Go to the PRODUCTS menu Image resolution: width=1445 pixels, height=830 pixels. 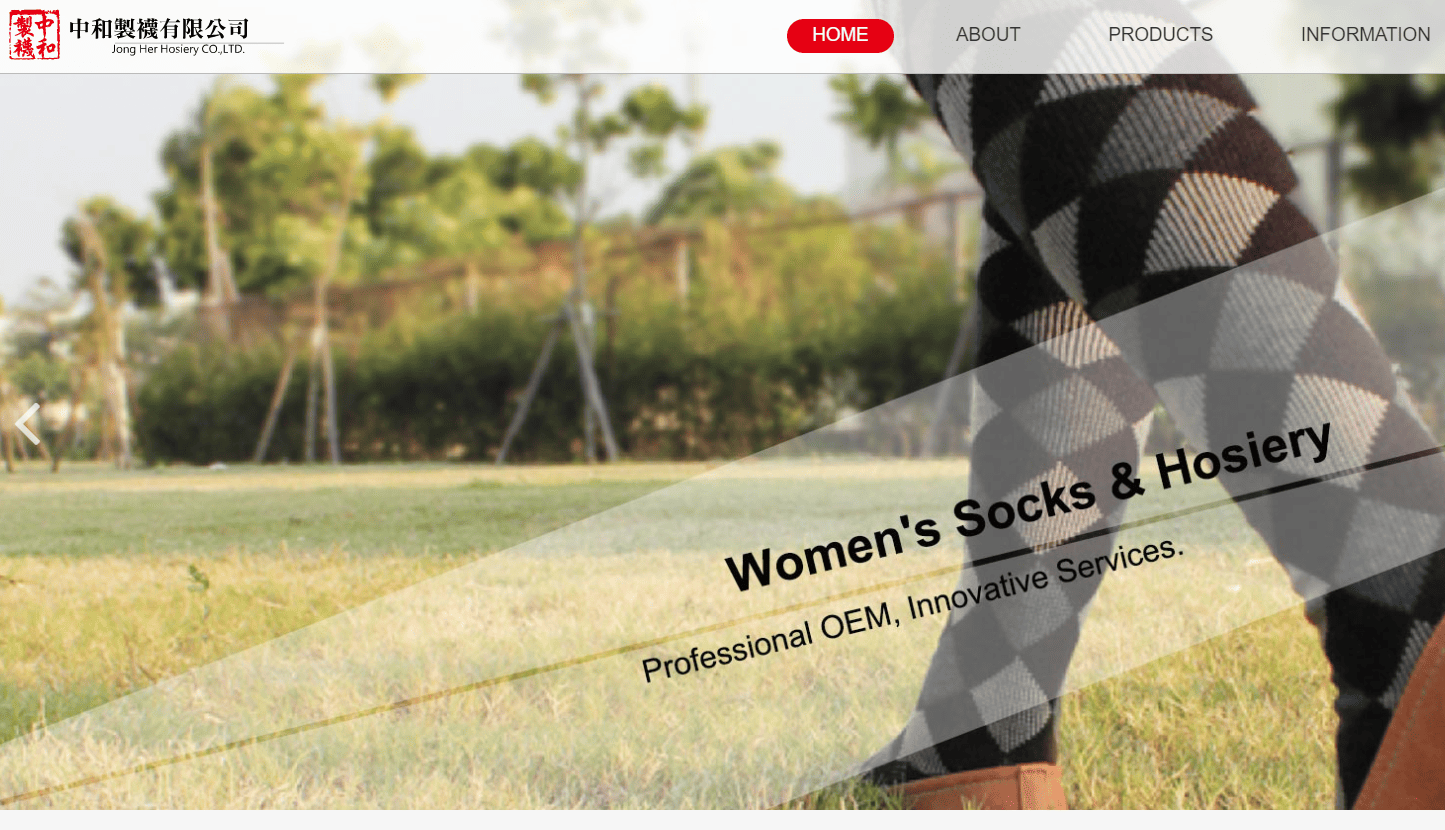coord(1160,35)
